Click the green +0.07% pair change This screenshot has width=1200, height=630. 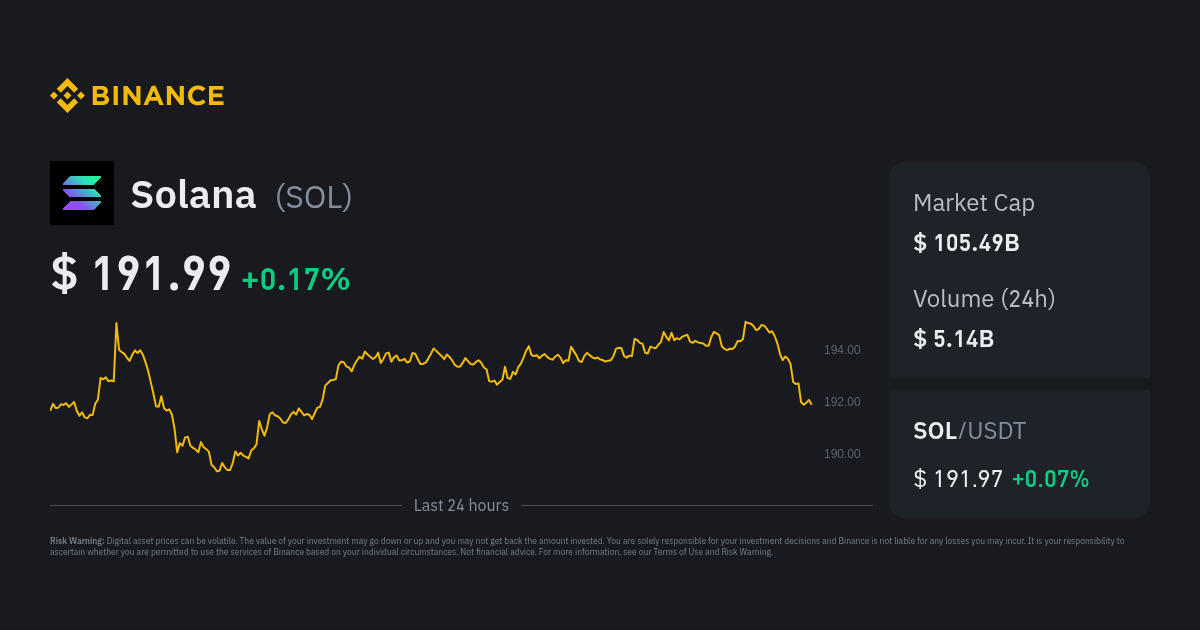[1050, 479]
